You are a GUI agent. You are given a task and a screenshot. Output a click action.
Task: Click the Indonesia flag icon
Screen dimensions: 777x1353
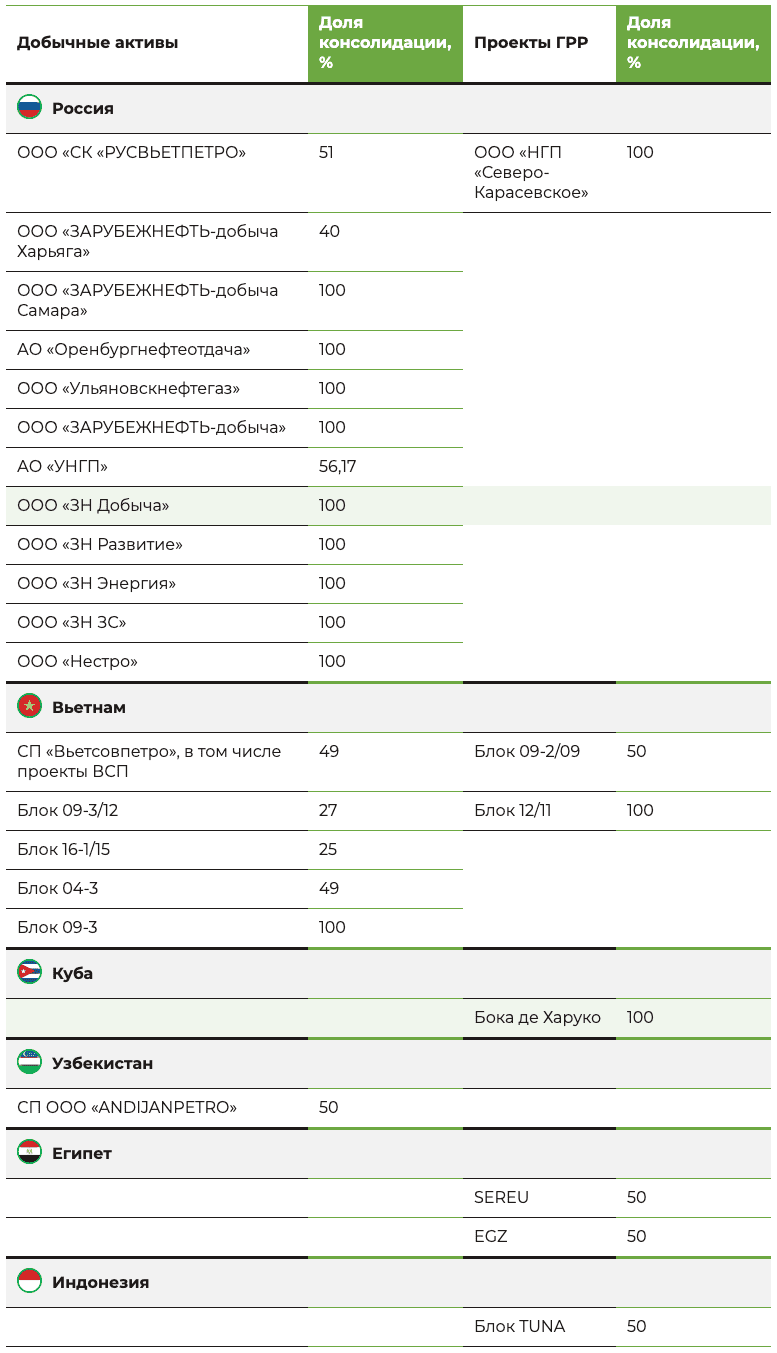[x=29, y=1282]
